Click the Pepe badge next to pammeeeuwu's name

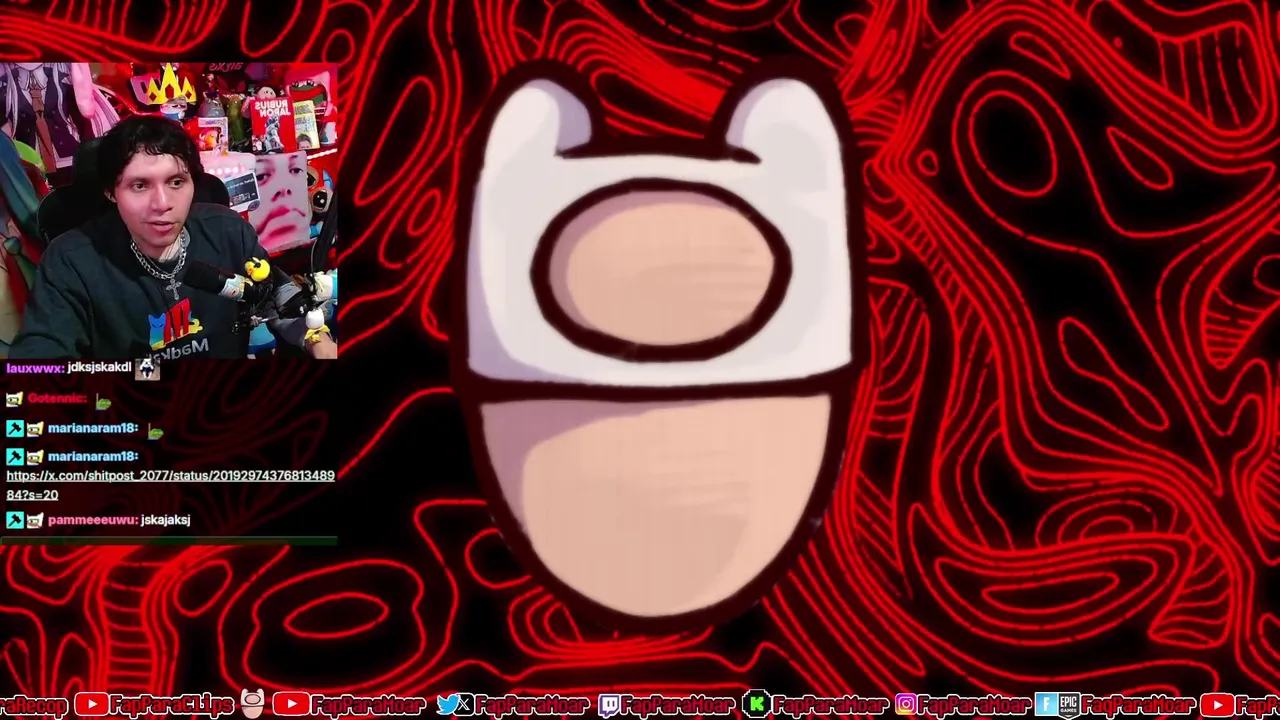pos(35,520)
